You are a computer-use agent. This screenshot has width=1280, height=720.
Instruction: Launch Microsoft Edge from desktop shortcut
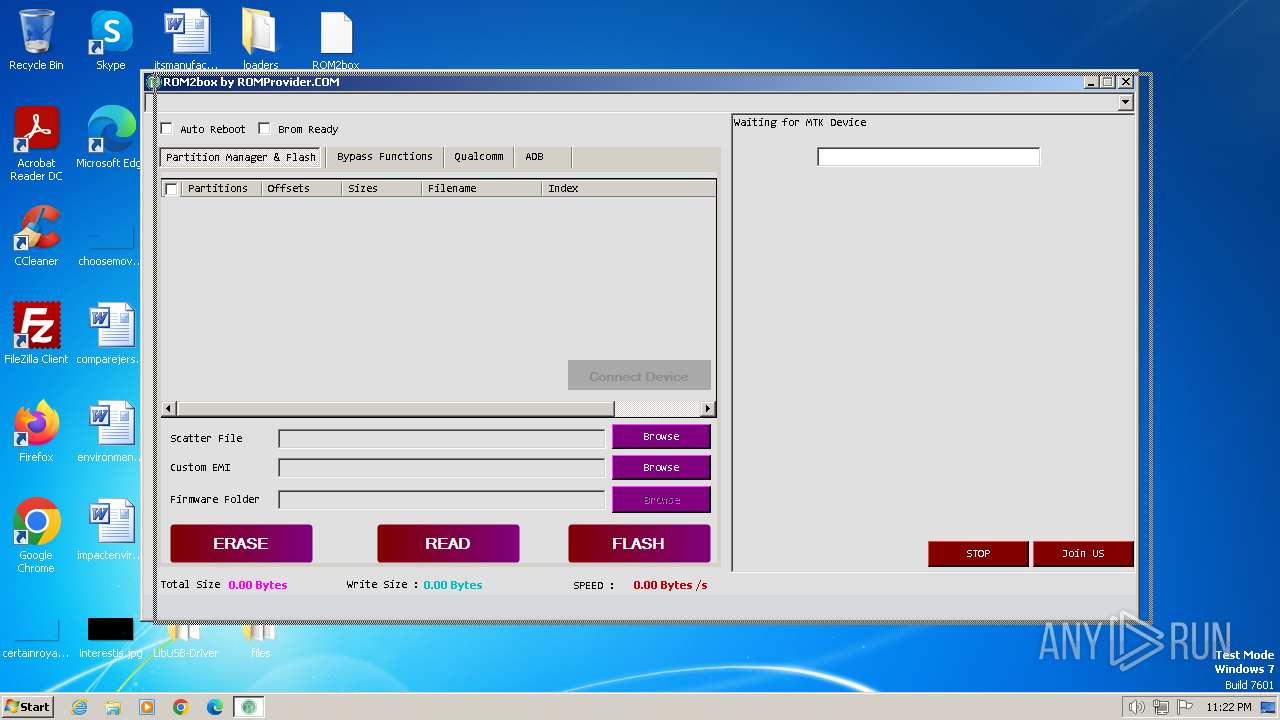point(110,138)
